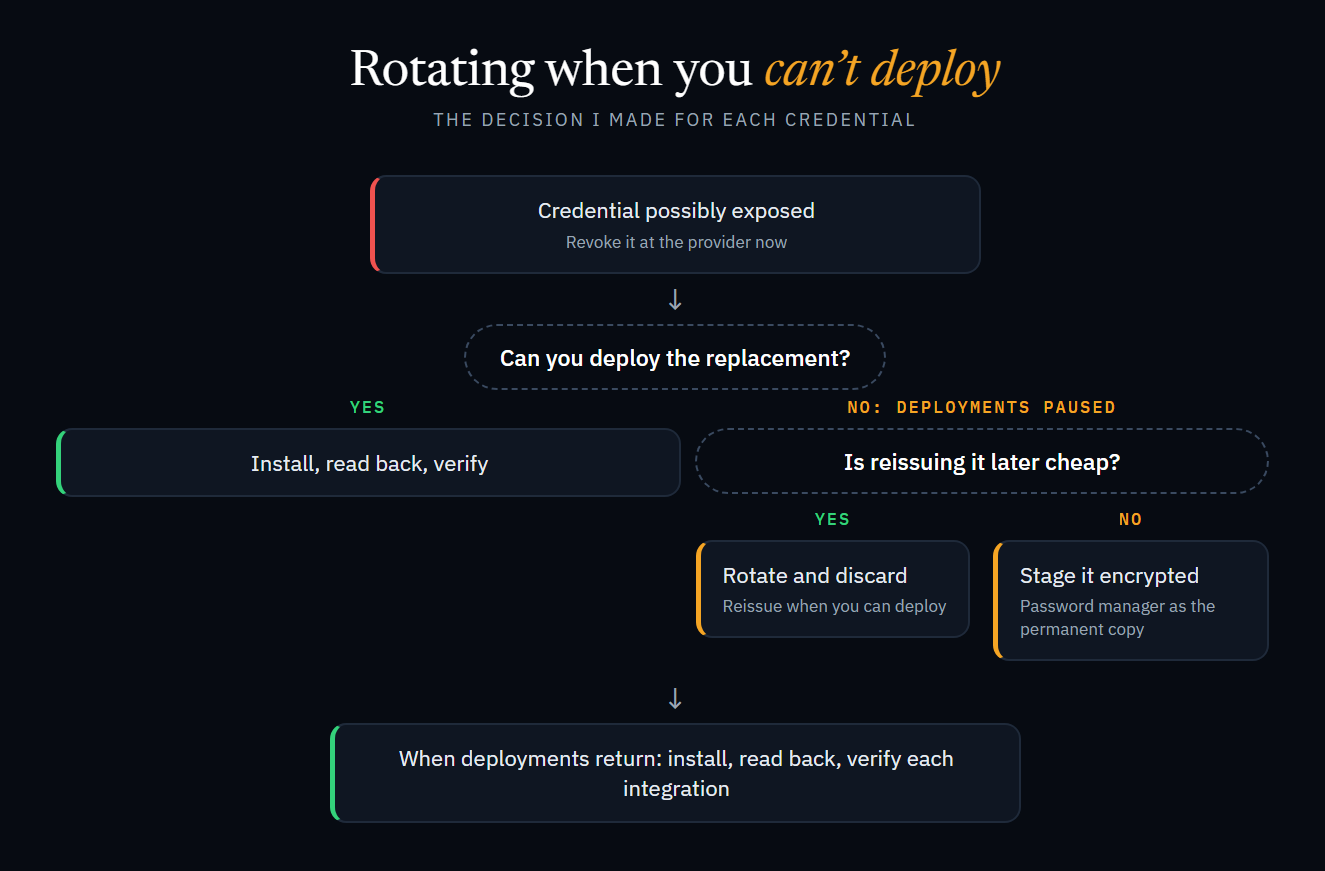Screen dimensions: 1325x871
Task: Click the down arrow below the Credential possibly exposed card
Action: tap(675, 299)
